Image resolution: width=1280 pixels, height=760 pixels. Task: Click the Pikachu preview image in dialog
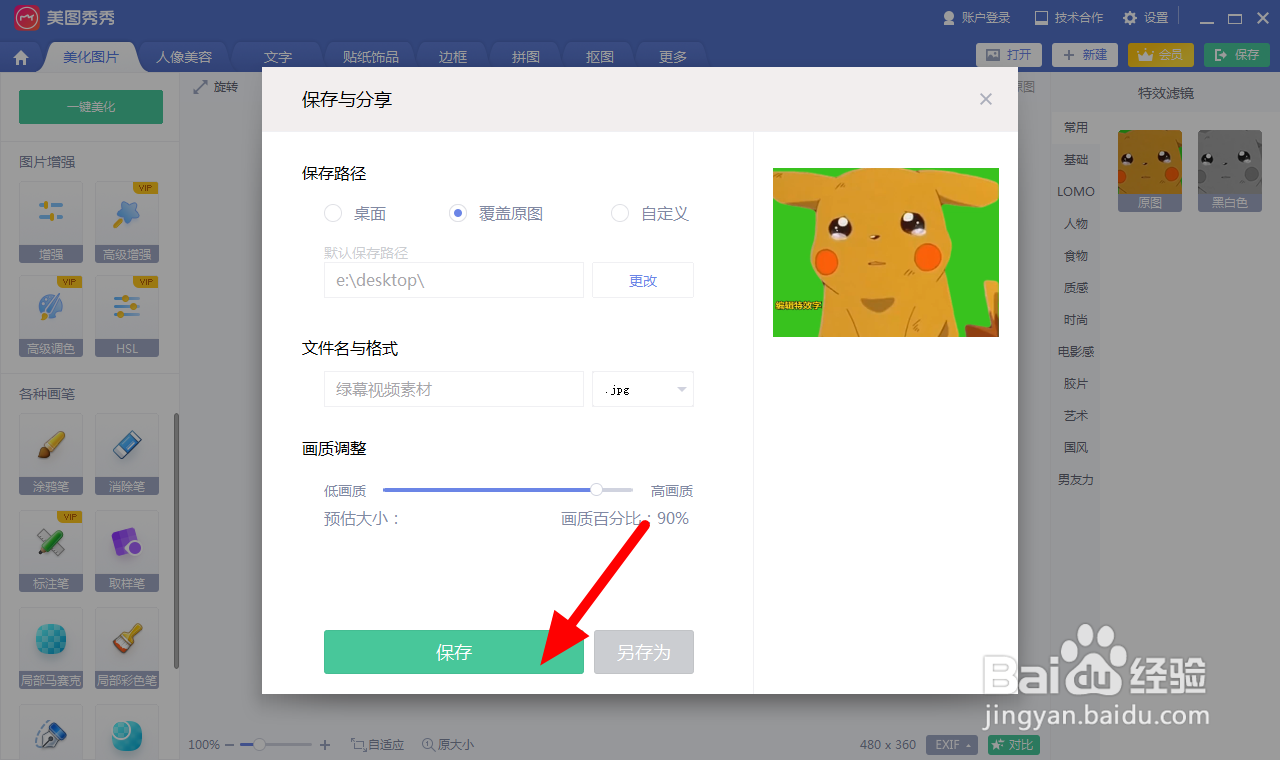point(886,252)
